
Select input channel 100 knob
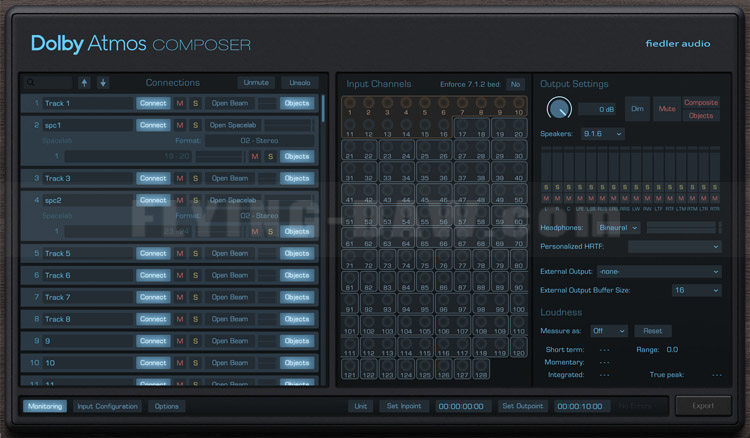pos(519,300)
